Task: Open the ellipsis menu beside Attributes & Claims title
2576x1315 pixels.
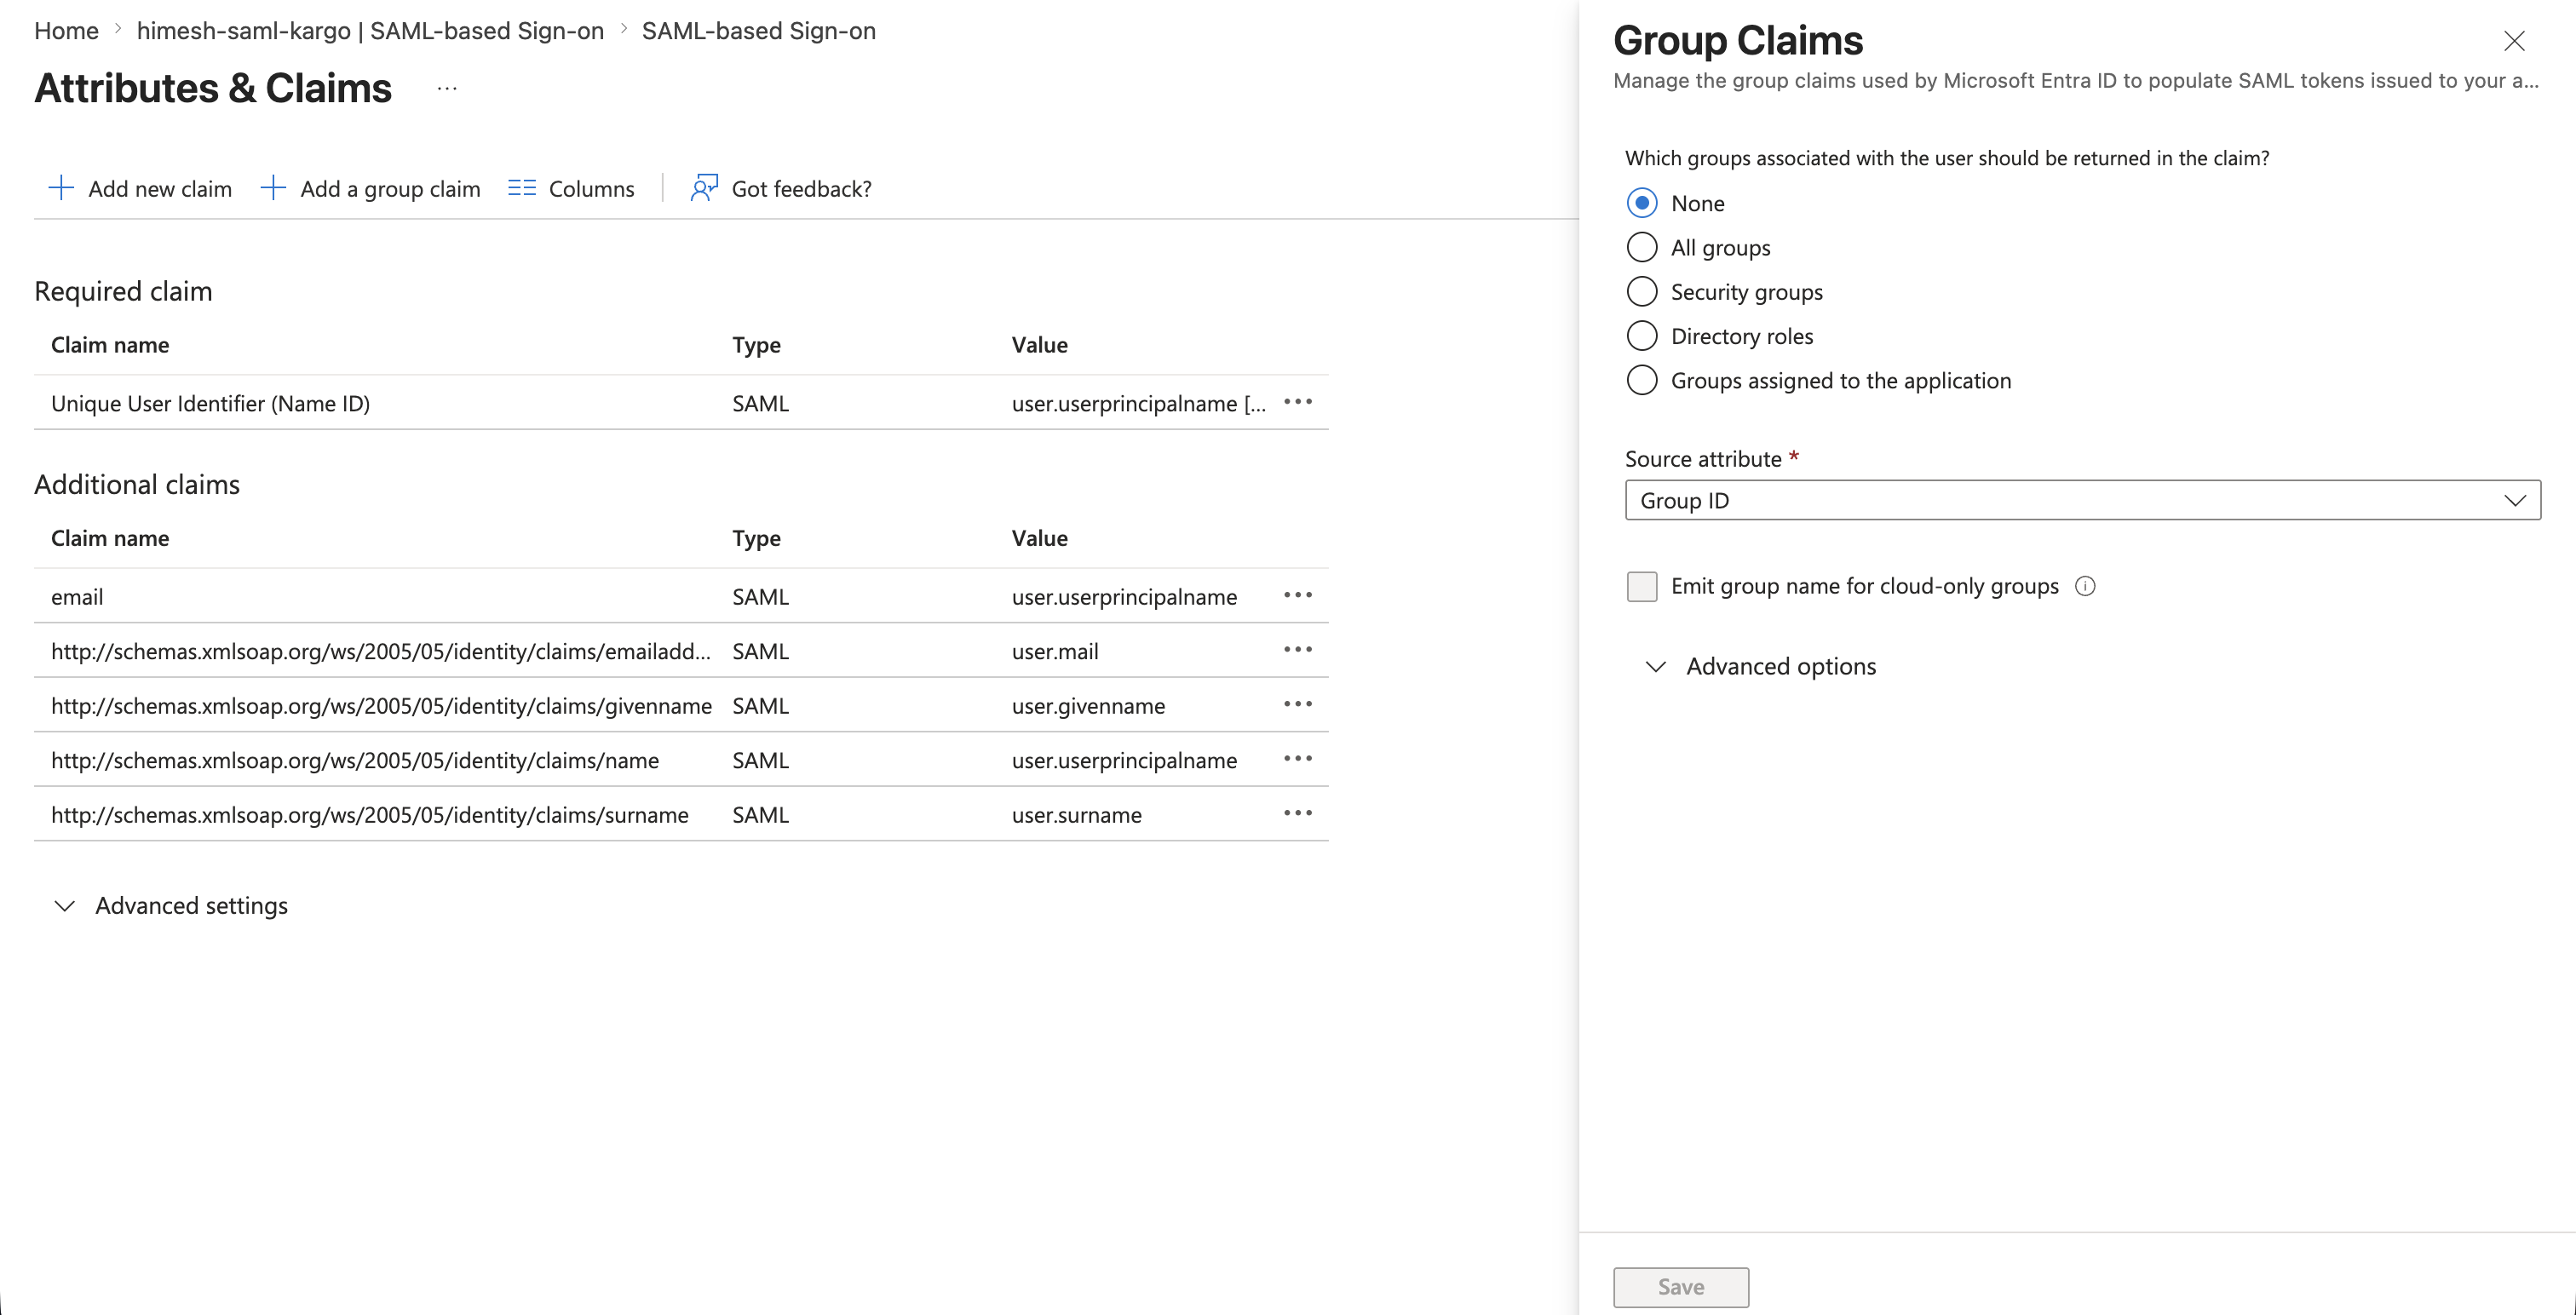Action: [447, 89]
